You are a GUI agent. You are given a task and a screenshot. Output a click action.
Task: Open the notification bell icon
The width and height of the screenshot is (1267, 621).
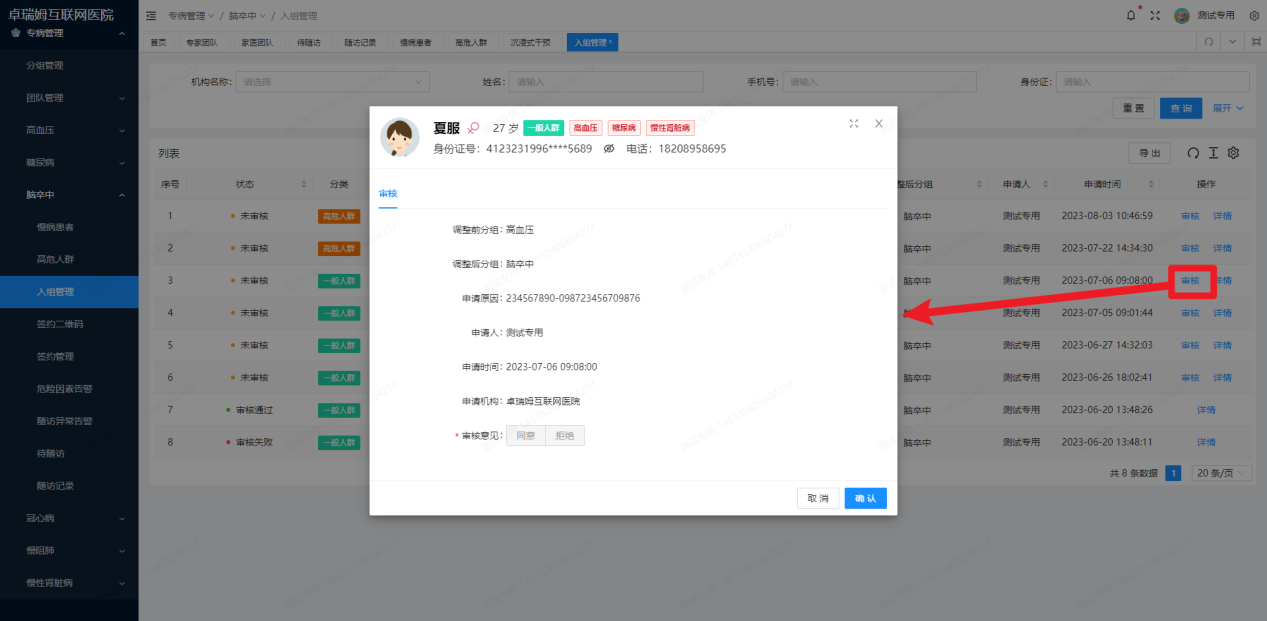pyautogui.click(x=1130, y=15)
